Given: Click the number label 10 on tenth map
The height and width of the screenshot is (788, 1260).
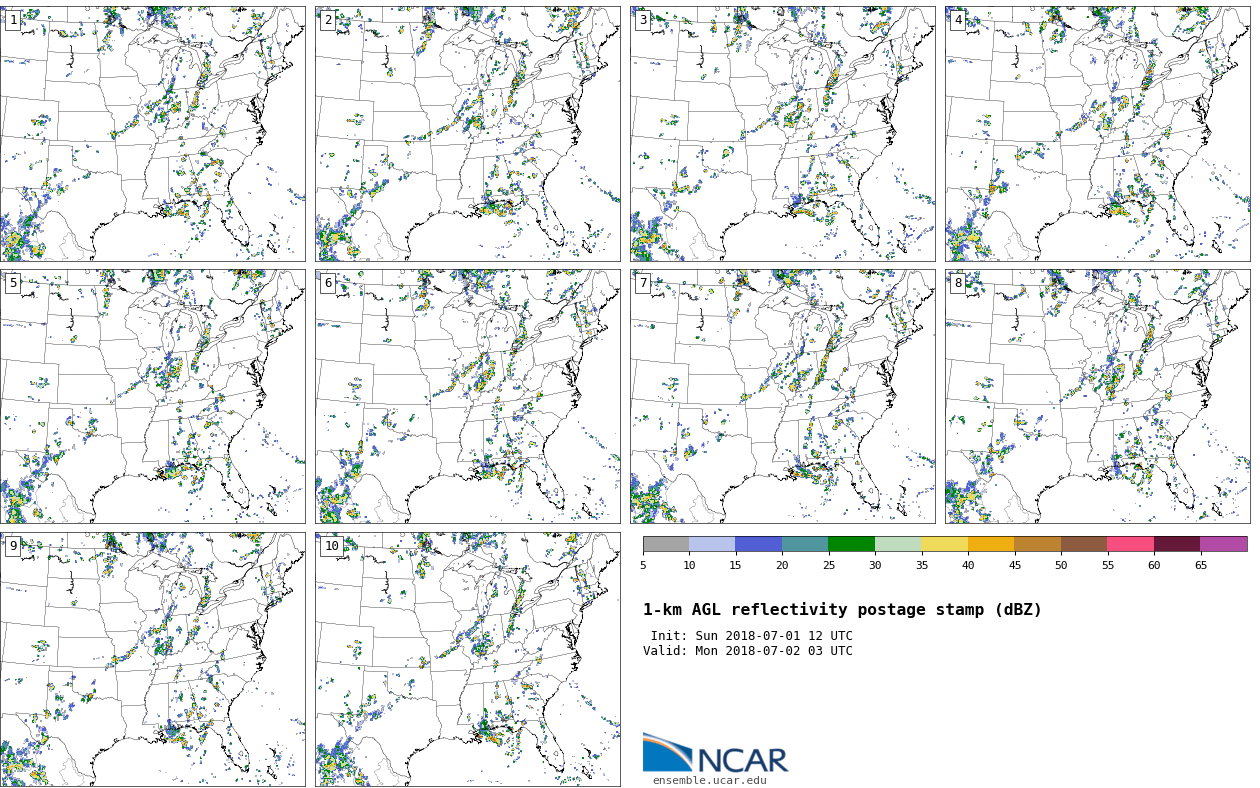Looking at the screenshot, I should (331, 546).
